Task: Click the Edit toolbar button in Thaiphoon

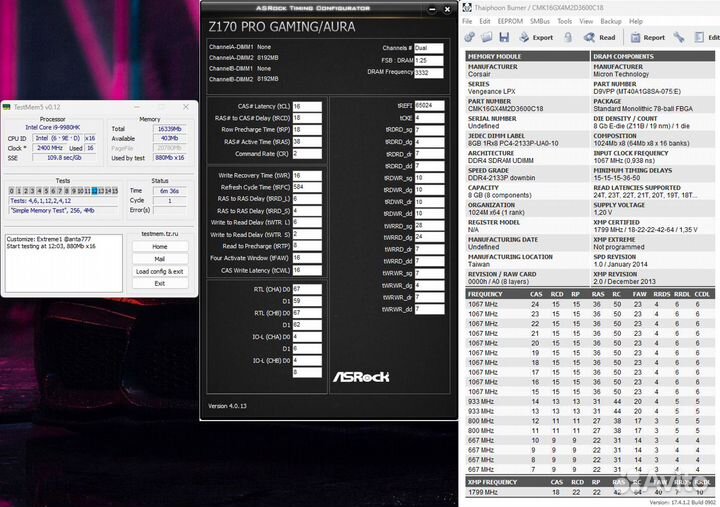Action: (707, 38)
